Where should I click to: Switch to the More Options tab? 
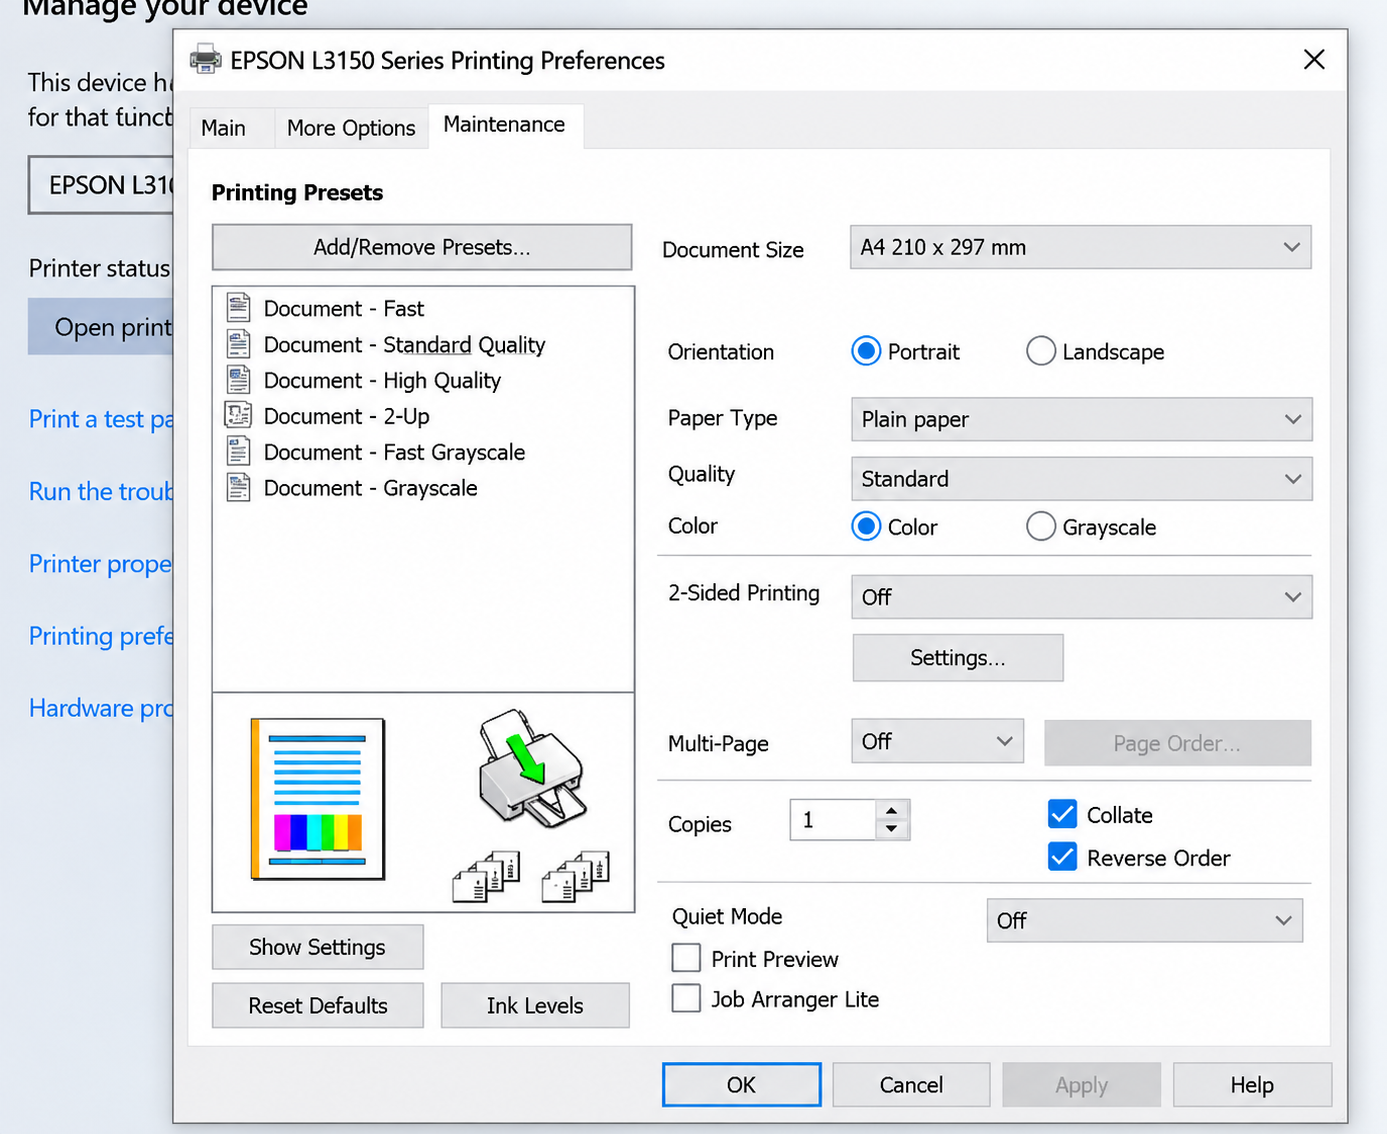[x=351, y=128]
